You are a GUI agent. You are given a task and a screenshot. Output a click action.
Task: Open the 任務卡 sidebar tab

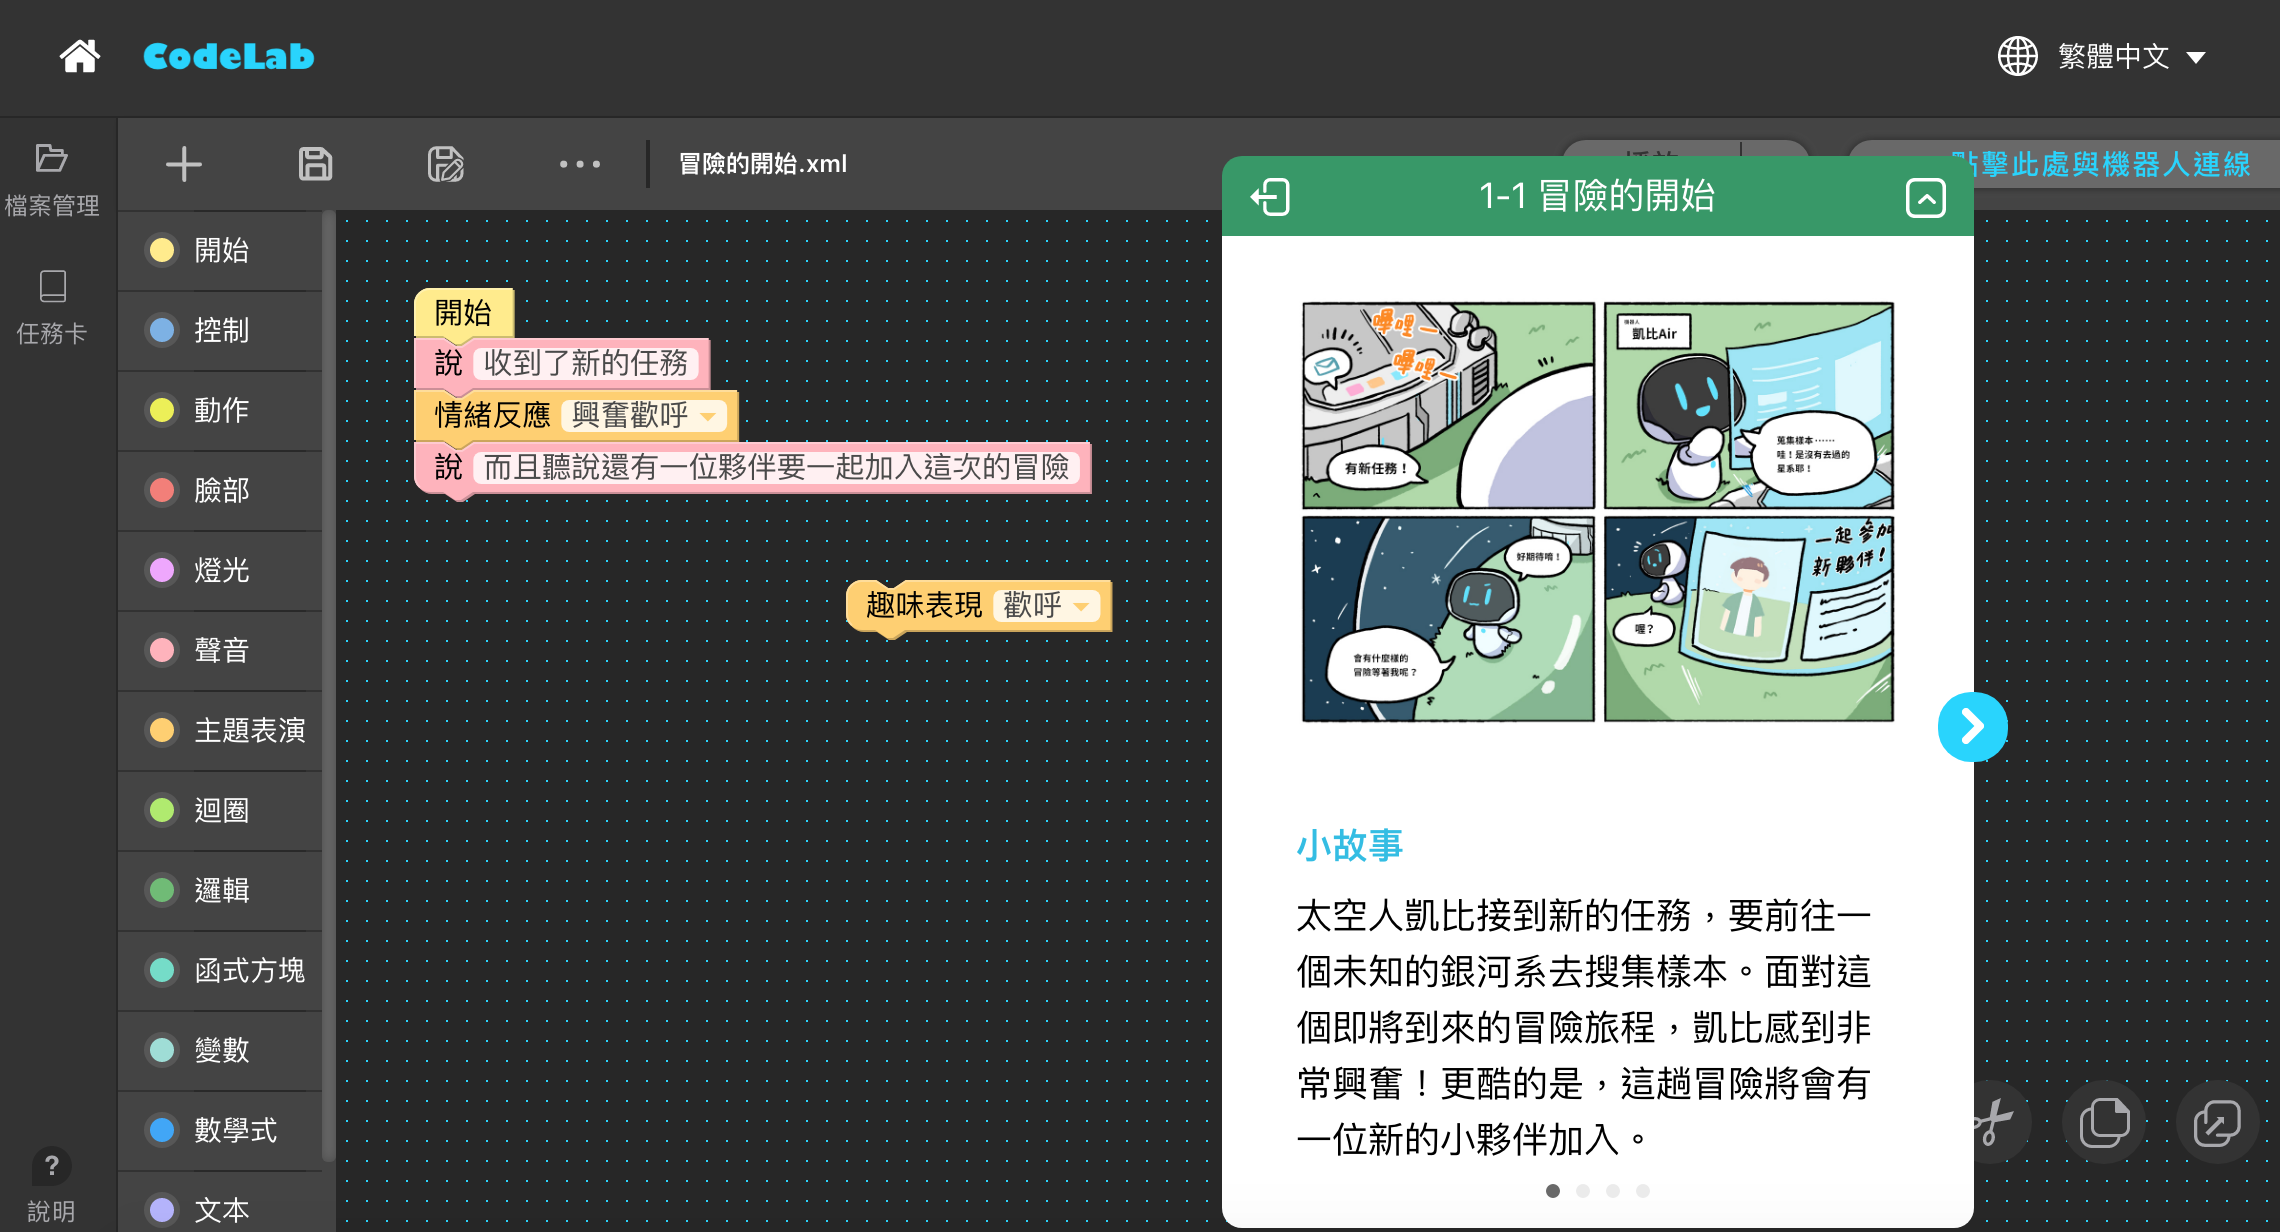click(x=51, y=306)
